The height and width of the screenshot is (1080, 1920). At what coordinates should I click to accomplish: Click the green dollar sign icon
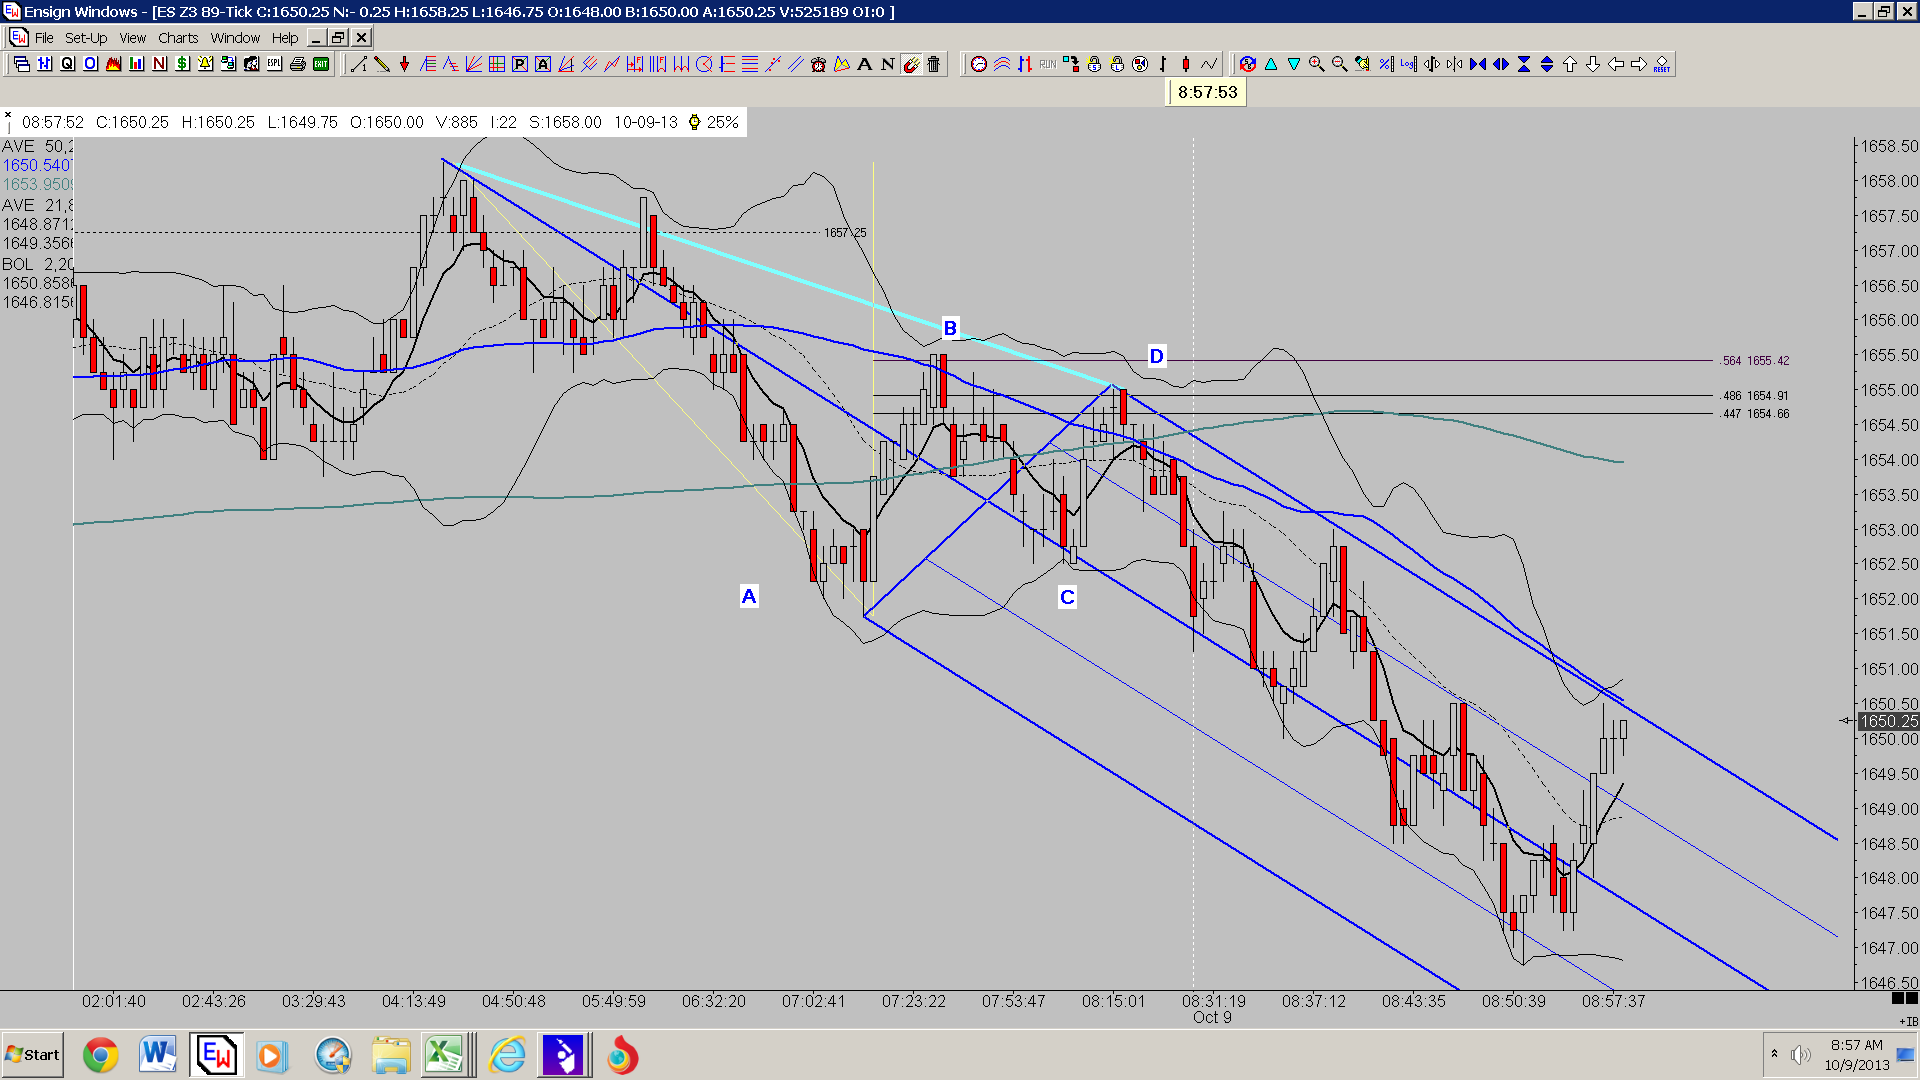pyautogui.click(x=182, y=64)
